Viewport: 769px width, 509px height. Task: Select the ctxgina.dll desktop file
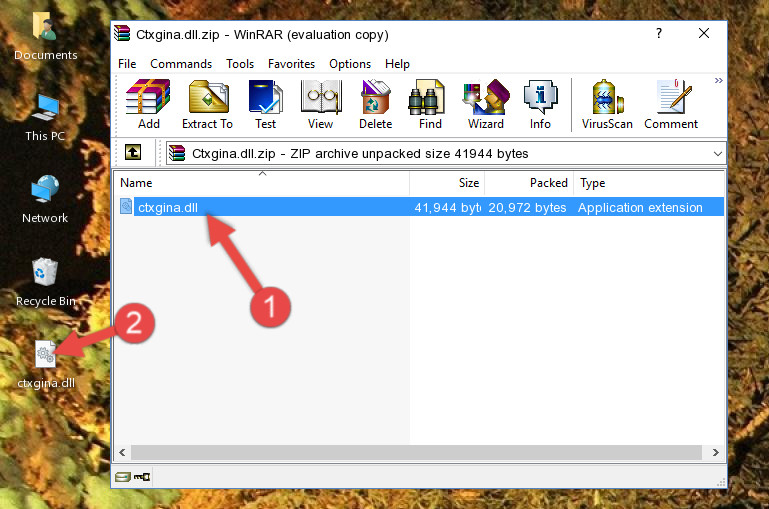pyautogui.click(x=46, y=364)
